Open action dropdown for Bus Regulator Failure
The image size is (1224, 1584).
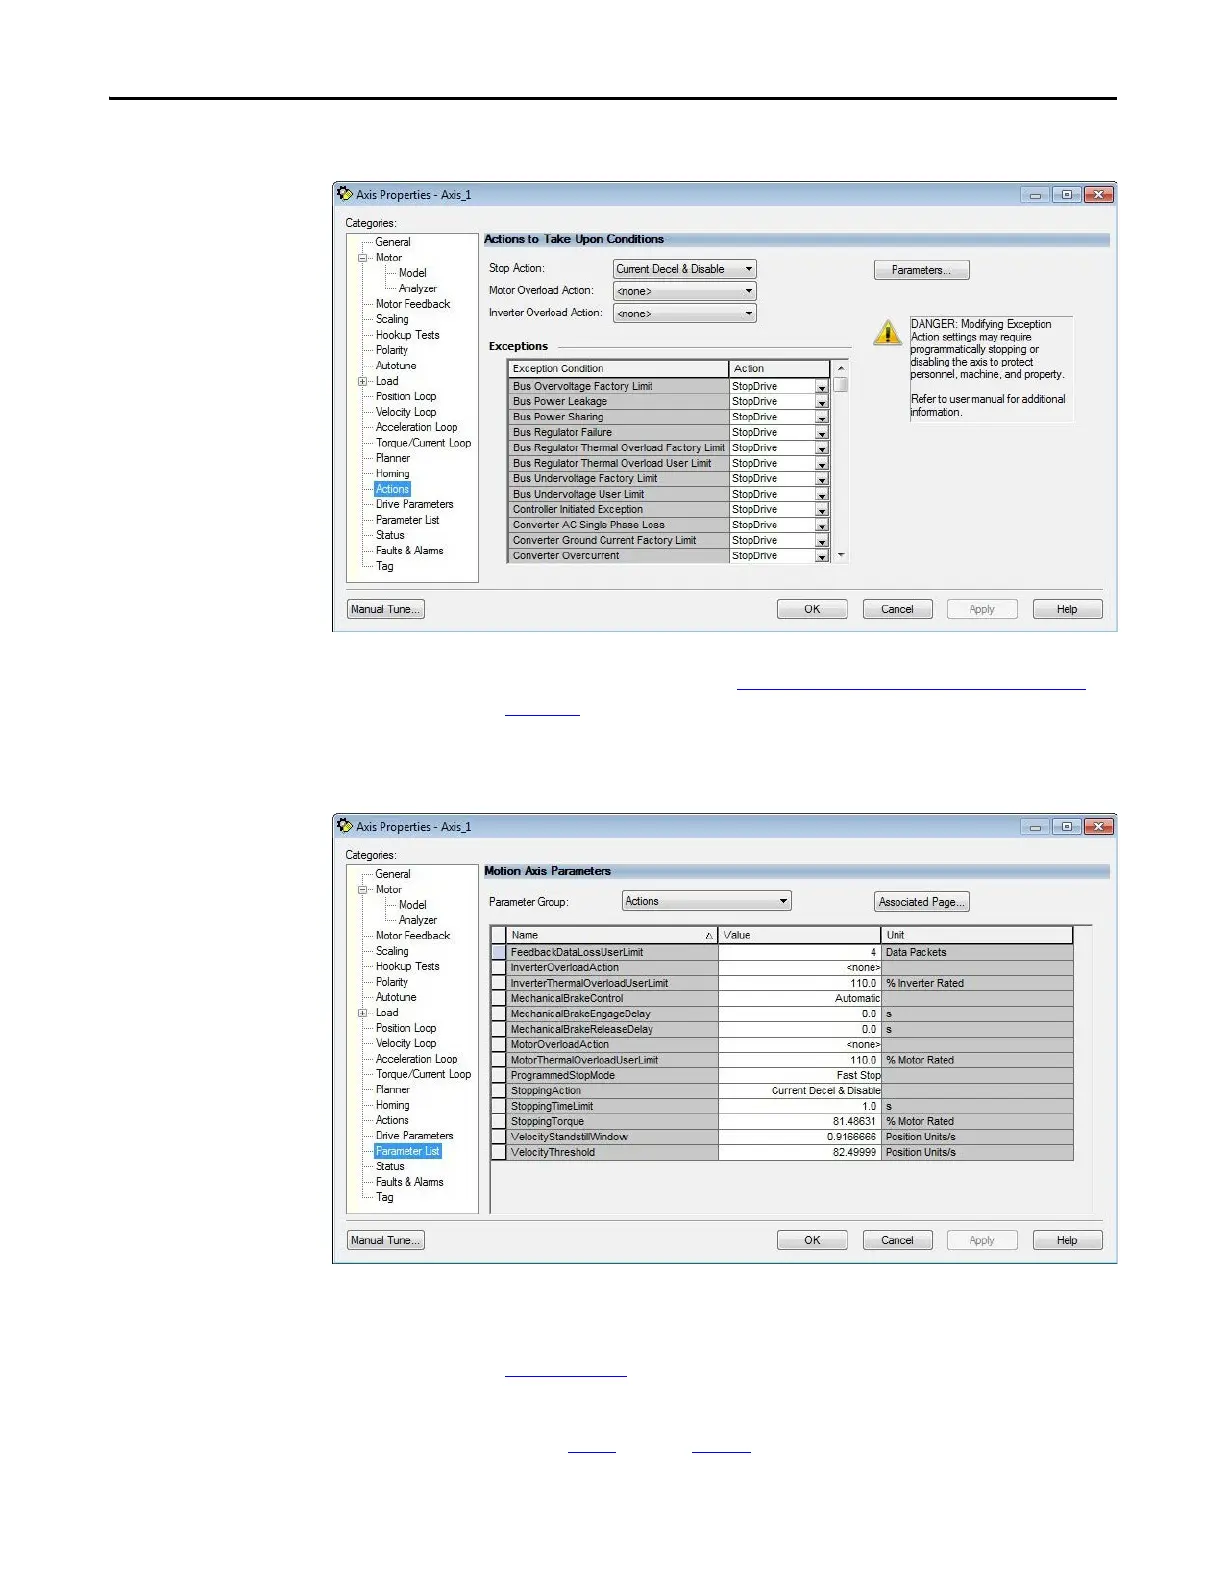point(822,433)
